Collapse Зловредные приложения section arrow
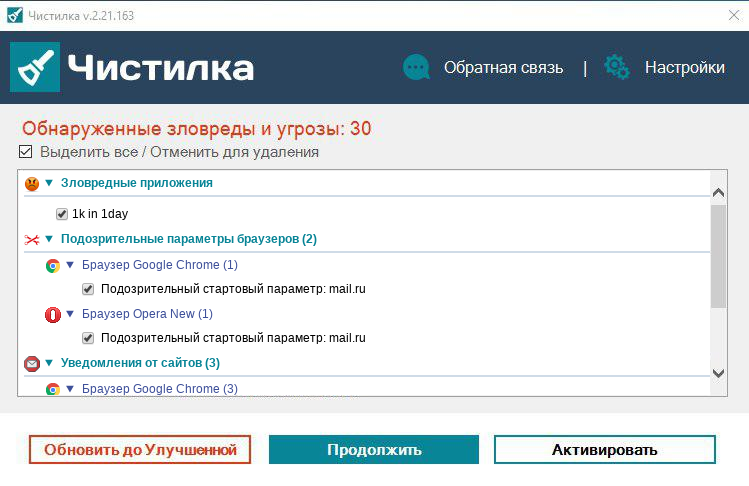The image size is (749, 486). (x=49, y=183)
